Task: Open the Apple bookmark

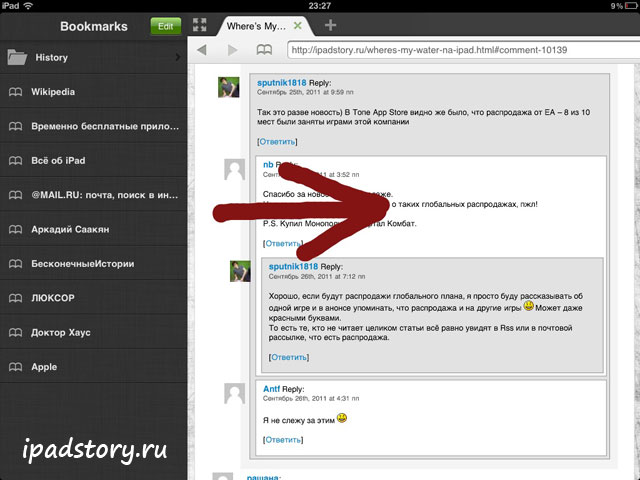Action: point(44,367)
